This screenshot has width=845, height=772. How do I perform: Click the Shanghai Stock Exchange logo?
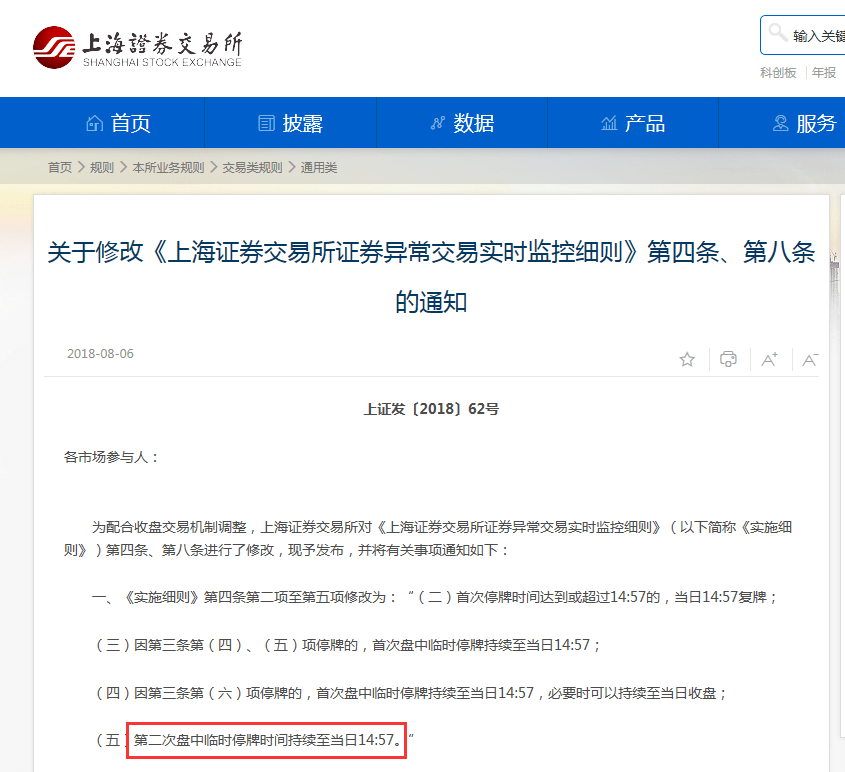(x=137, y=47)
